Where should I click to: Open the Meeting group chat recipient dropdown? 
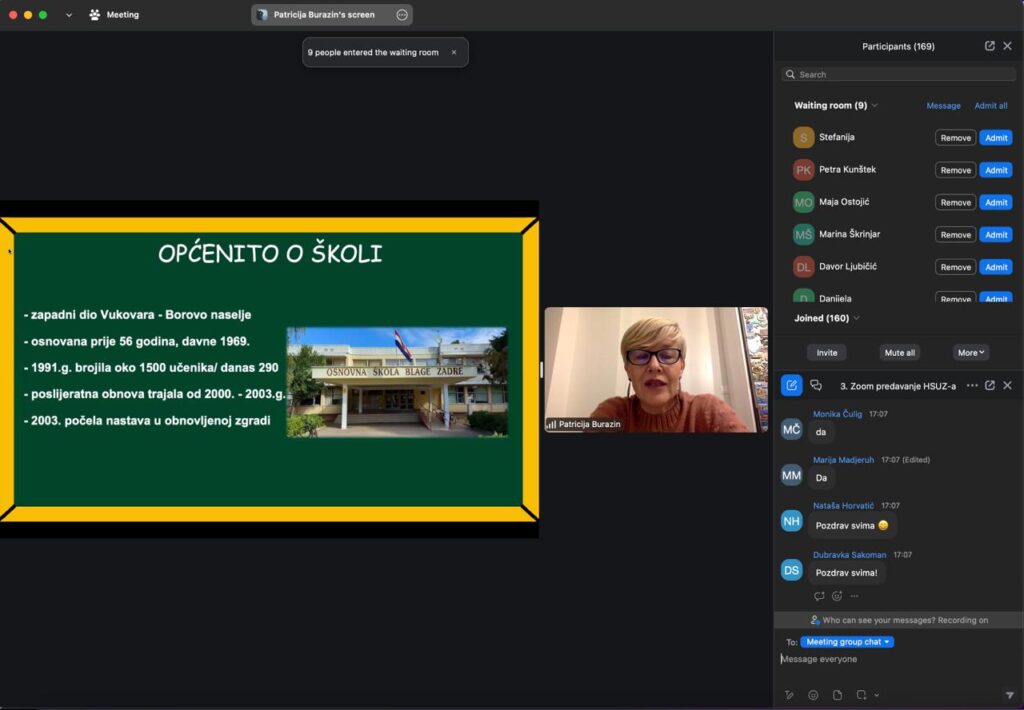[847, 642]
